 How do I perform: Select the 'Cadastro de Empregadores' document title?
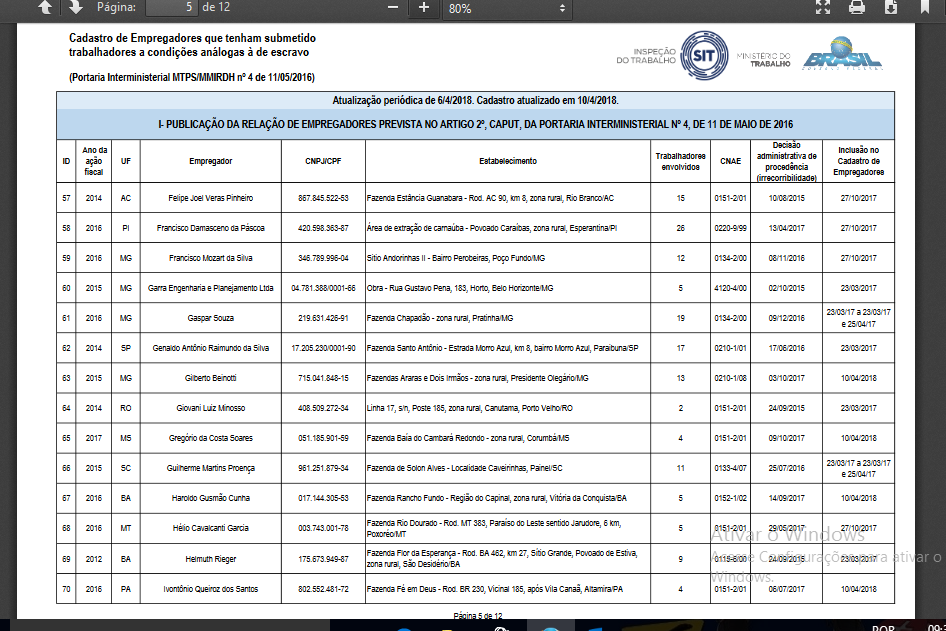(x=192, y=45)
